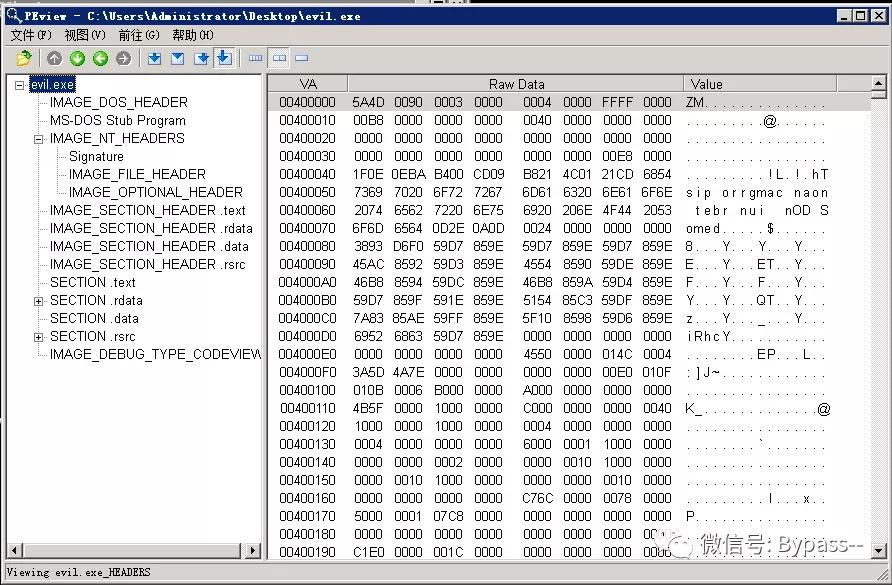892x585 pixels.
Task: Select the IMAGE_NT_HEADERS tree item
Action: (117, 138)
